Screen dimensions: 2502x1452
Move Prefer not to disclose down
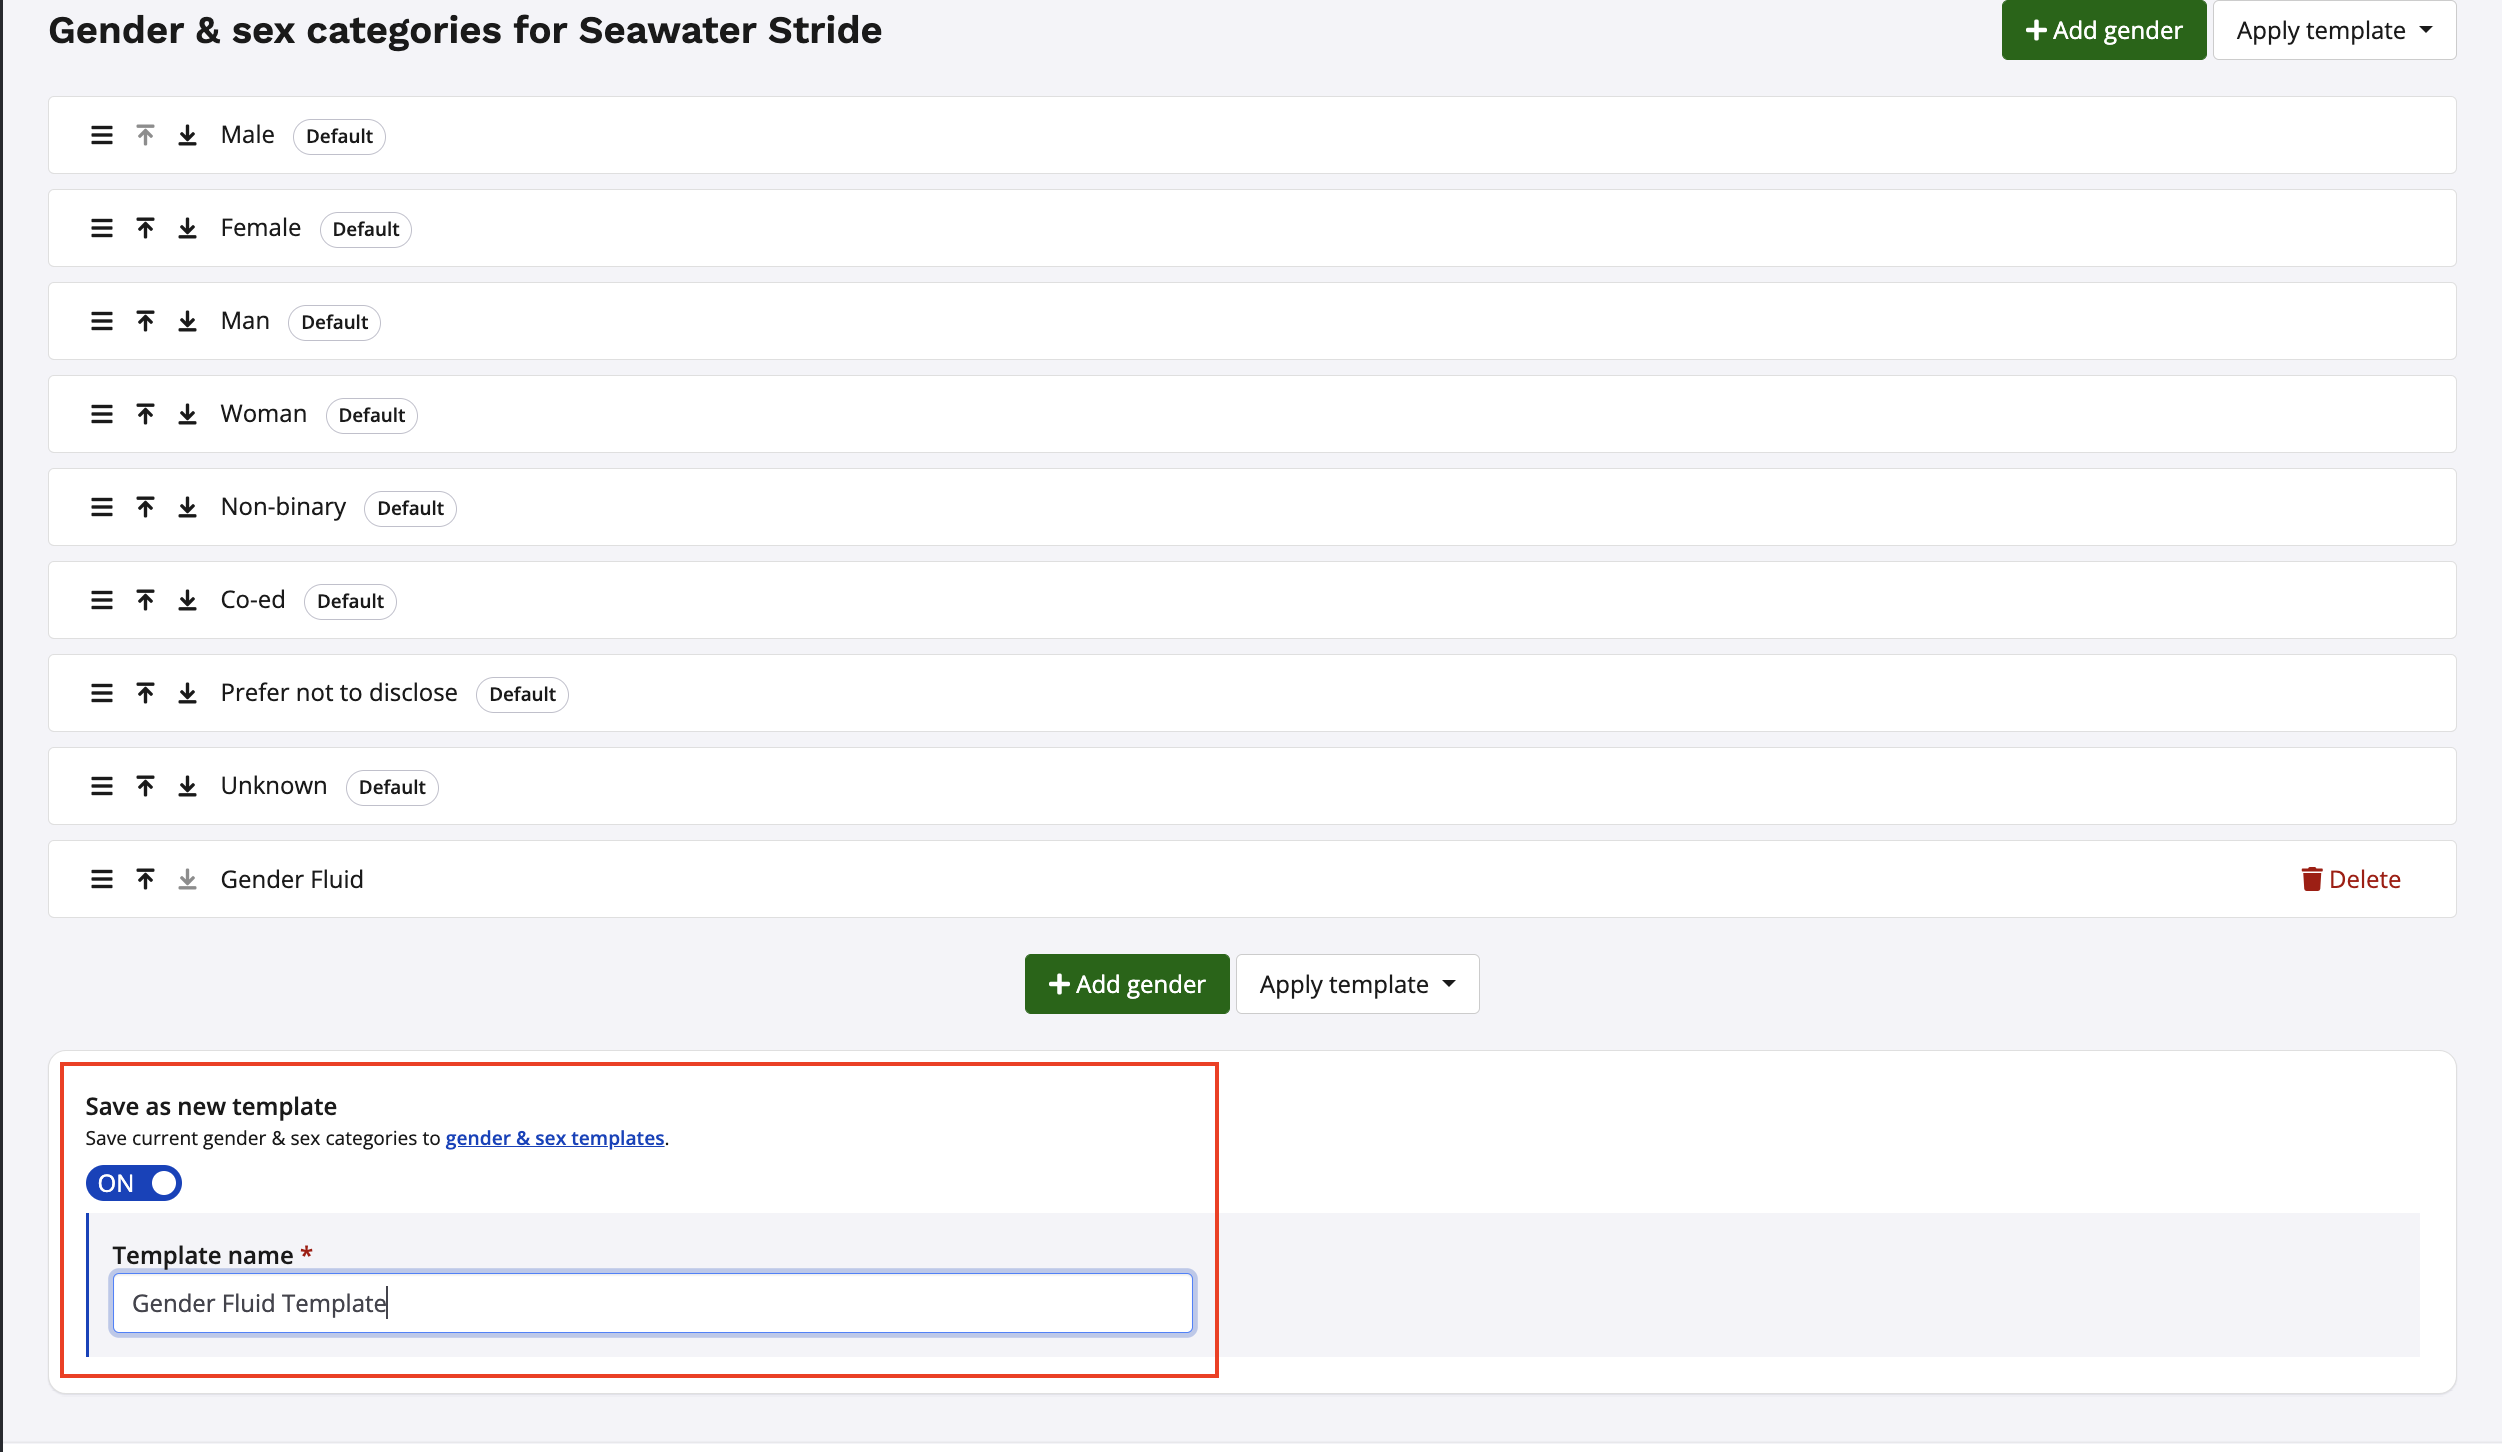point(187,694)
